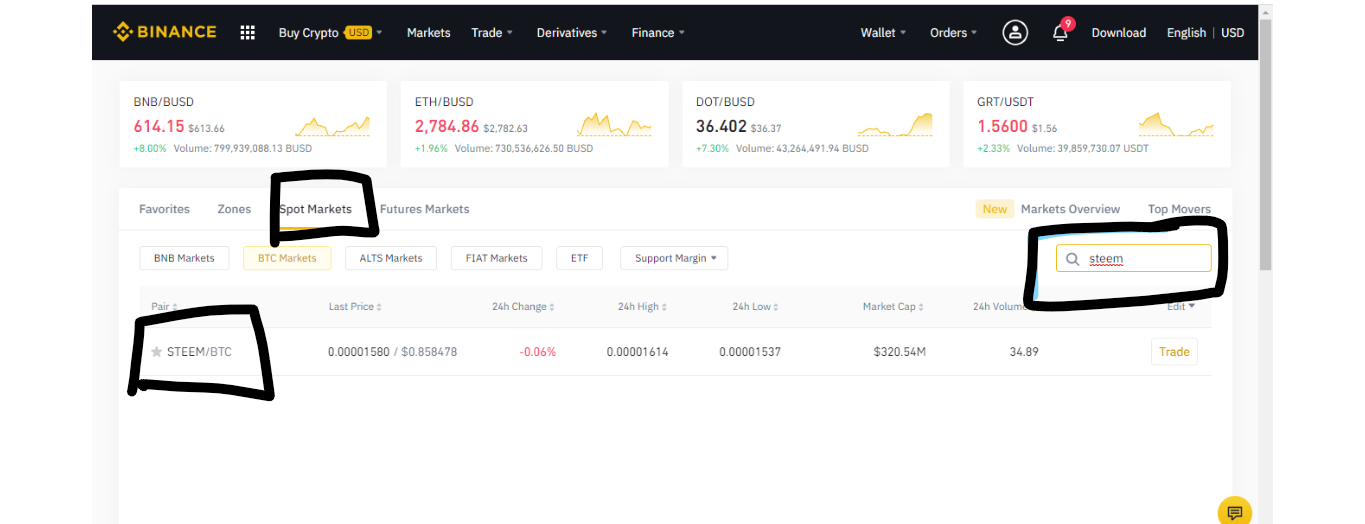Open Top Movers
The height and width of the screenshot is (524, 1365).
click(x=1179, y=209)
